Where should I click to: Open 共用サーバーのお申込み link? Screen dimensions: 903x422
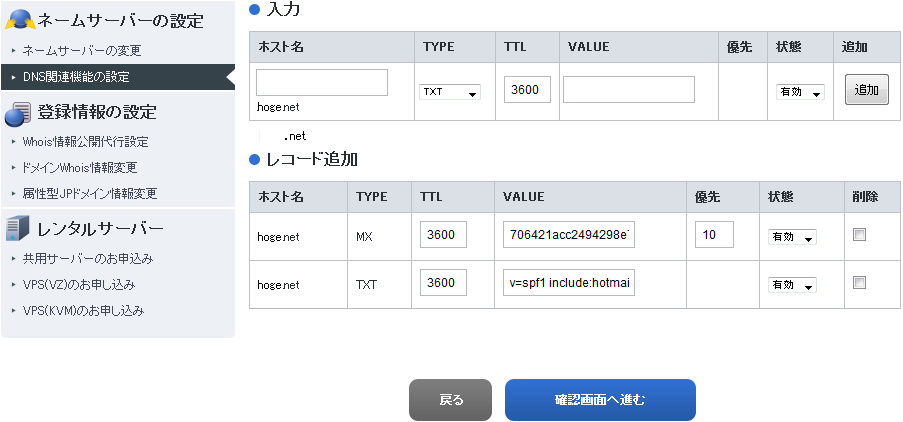tap(87, 259)
